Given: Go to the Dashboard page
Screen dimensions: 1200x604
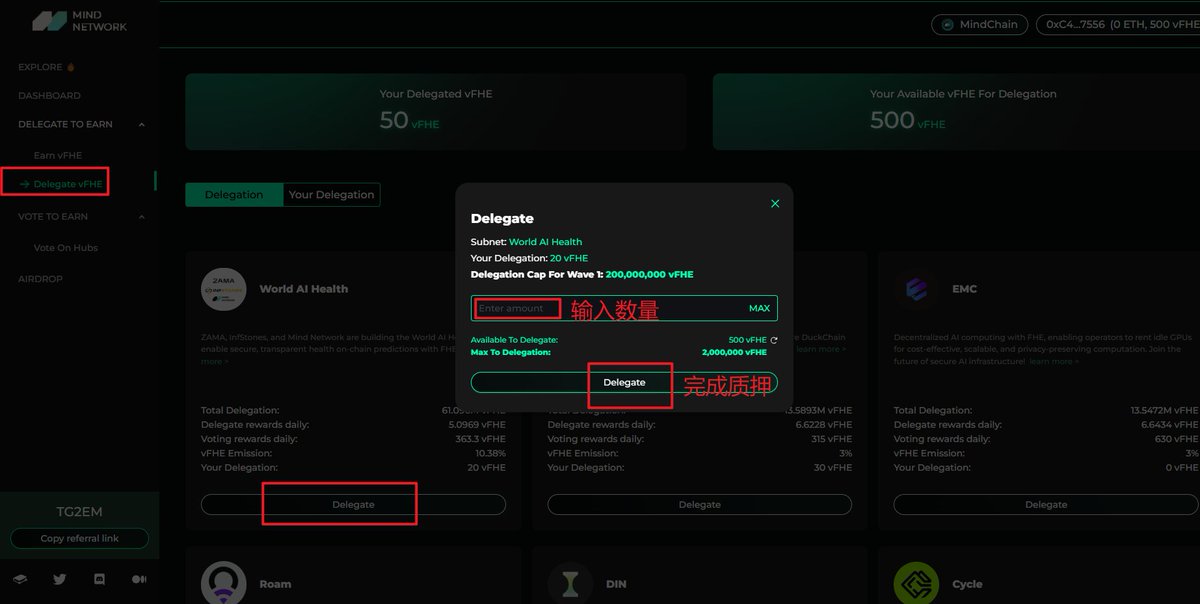Looking at the screenshot, I should [49, 96].
